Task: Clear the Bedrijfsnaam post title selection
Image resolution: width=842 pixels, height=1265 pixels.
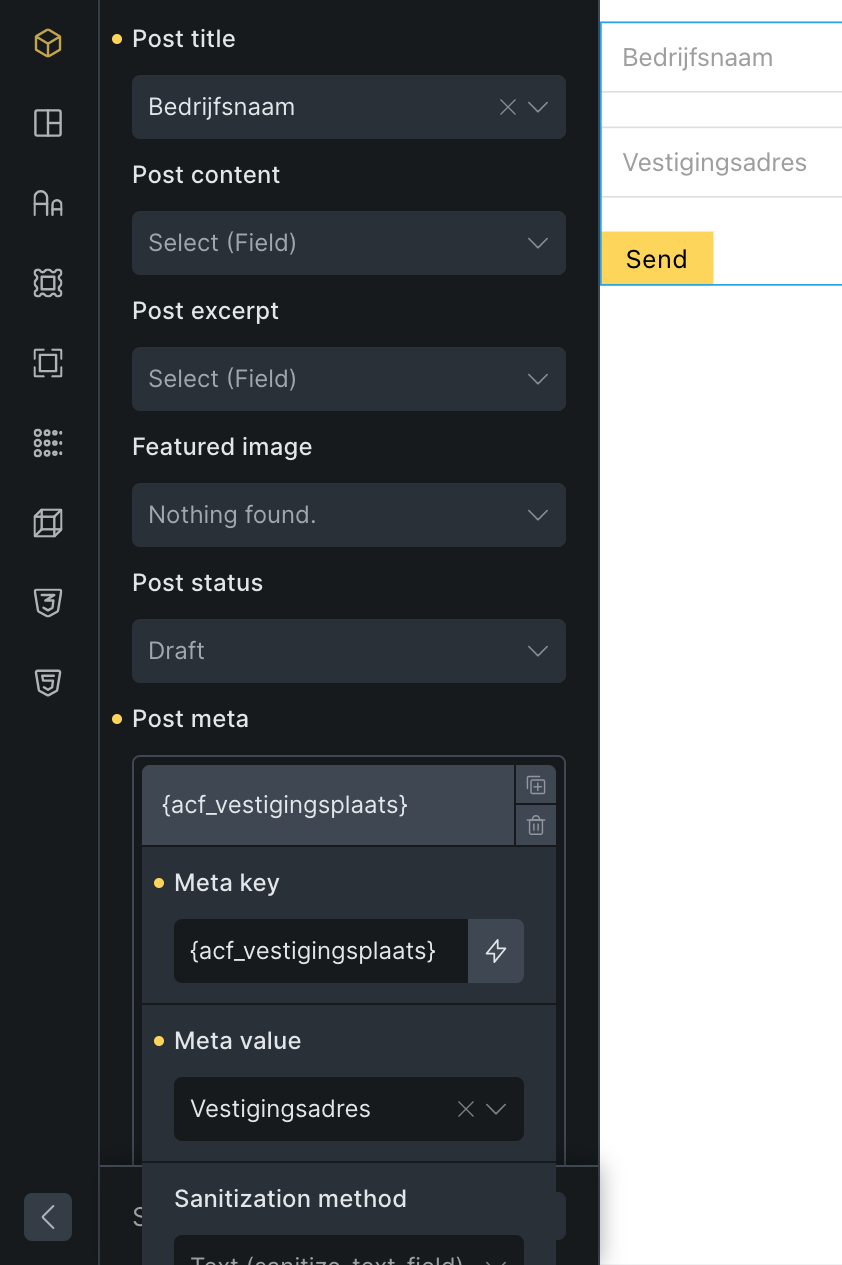Action: coord(508,107)
